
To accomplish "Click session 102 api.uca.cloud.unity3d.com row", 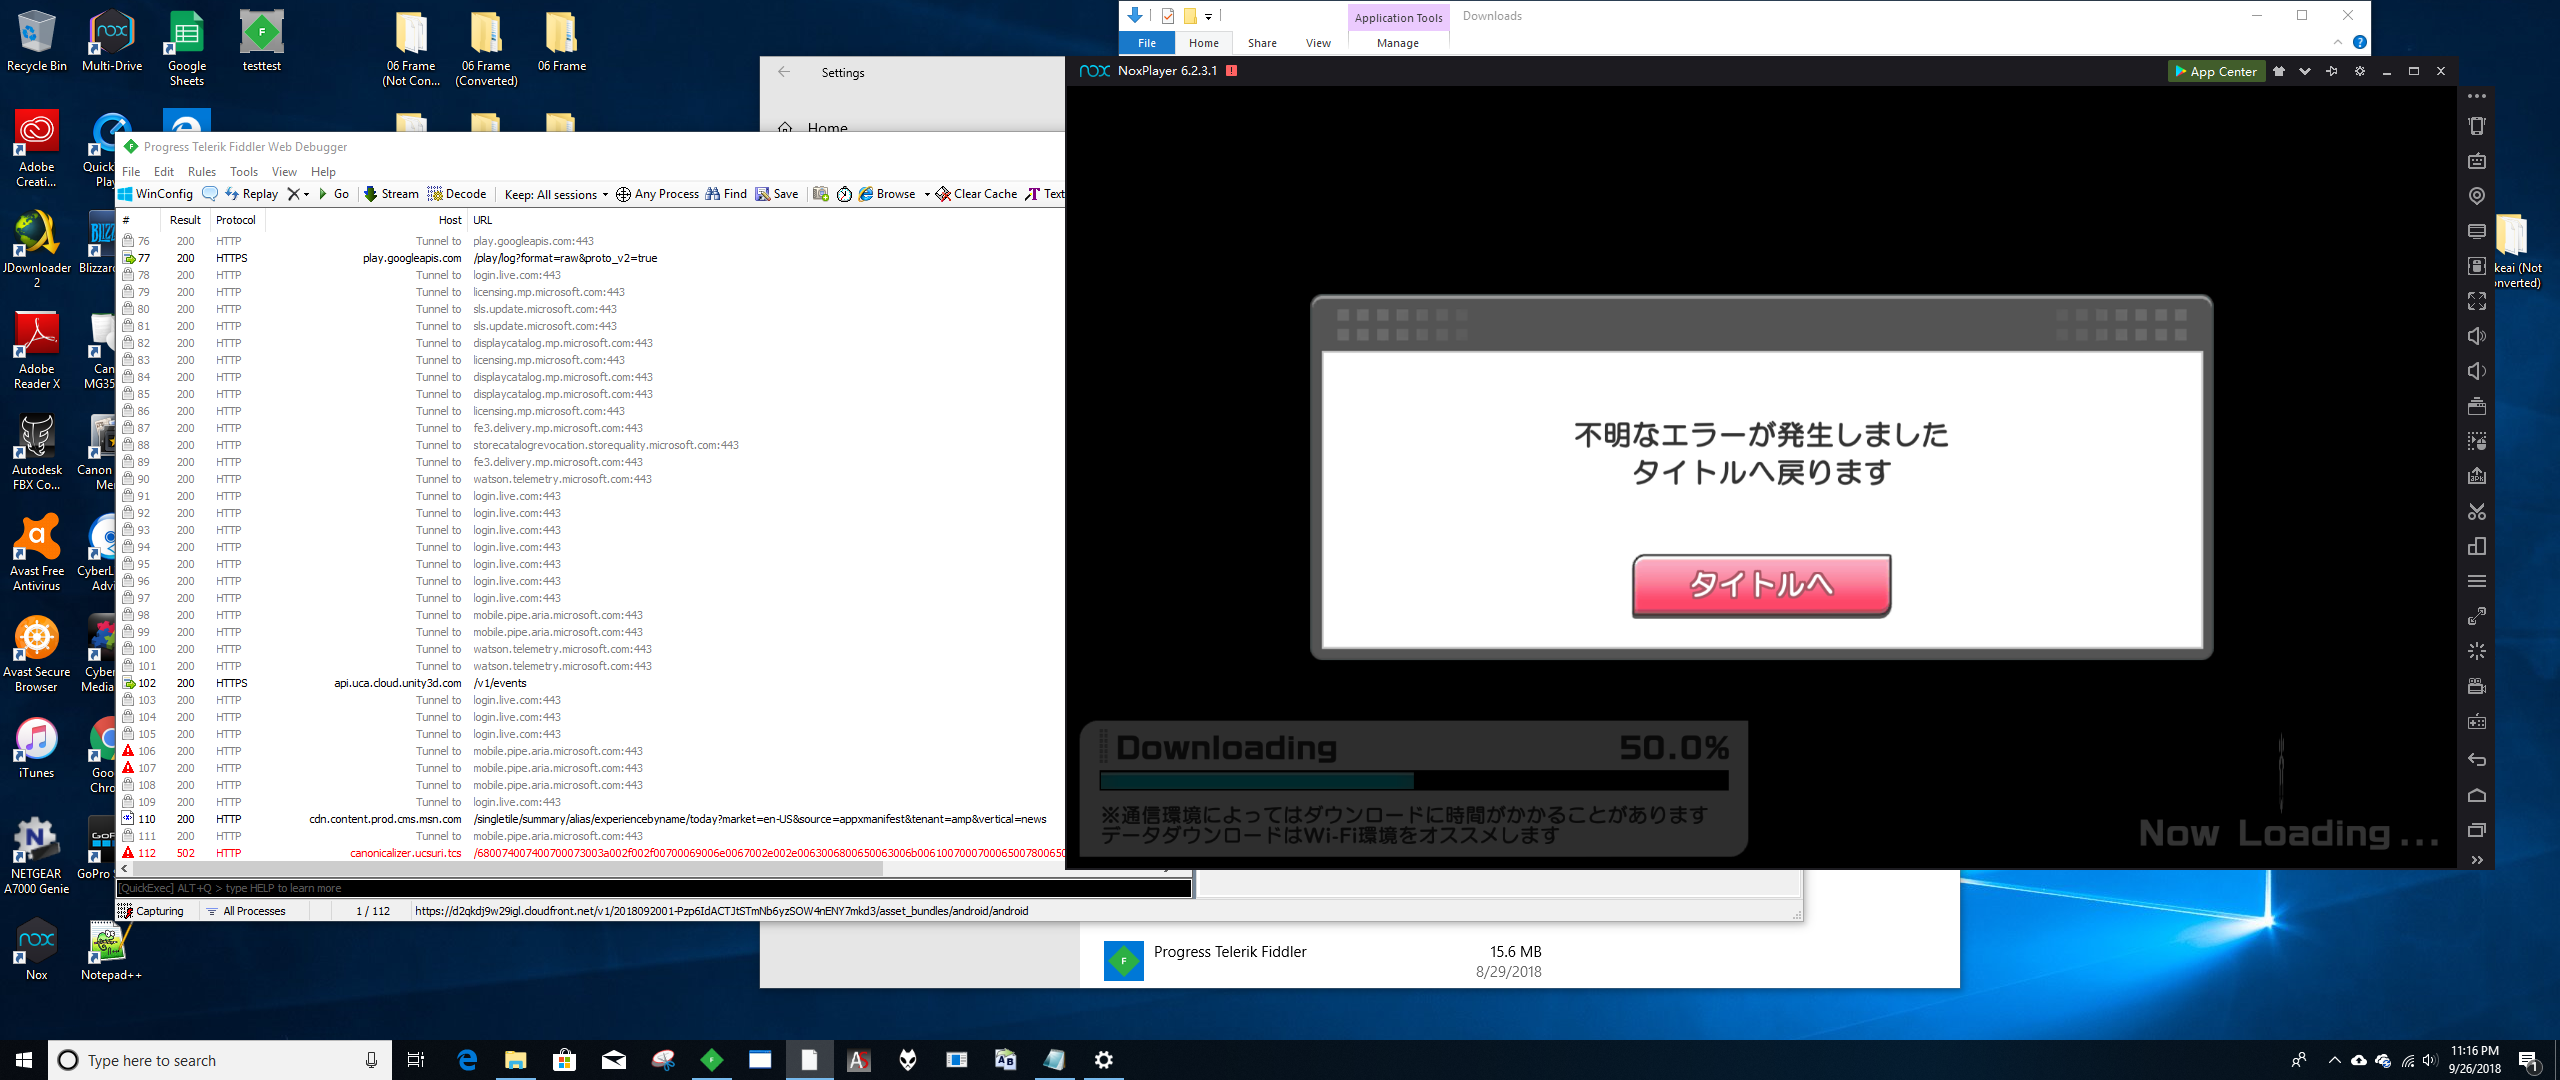I will [x=397, y=683].
